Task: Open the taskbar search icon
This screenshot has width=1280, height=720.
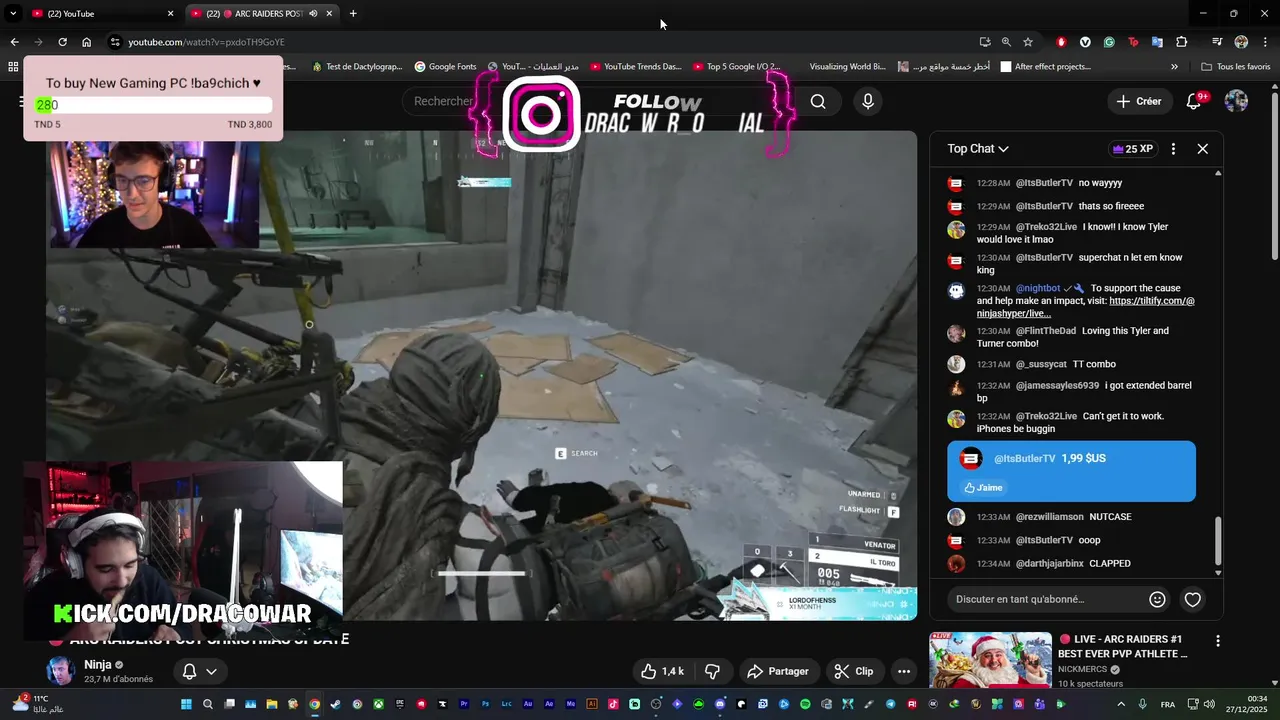Action: point(208,704)
